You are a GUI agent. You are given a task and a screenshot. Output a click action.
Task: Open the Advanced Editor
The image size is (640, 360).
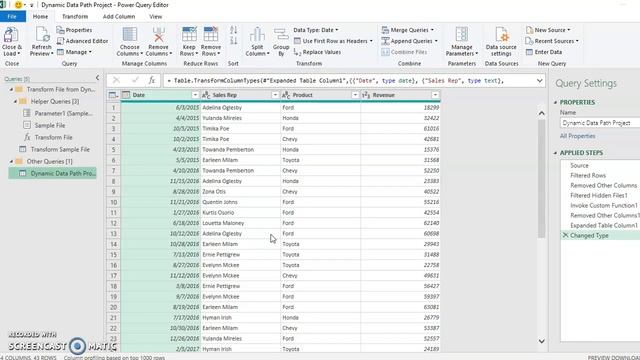click(x=83, y=41)
